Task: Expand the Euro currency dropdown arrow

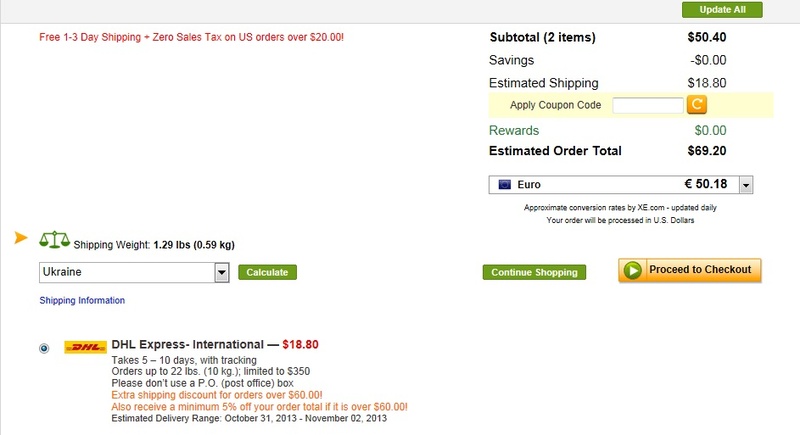Action: tap(746, 185)
